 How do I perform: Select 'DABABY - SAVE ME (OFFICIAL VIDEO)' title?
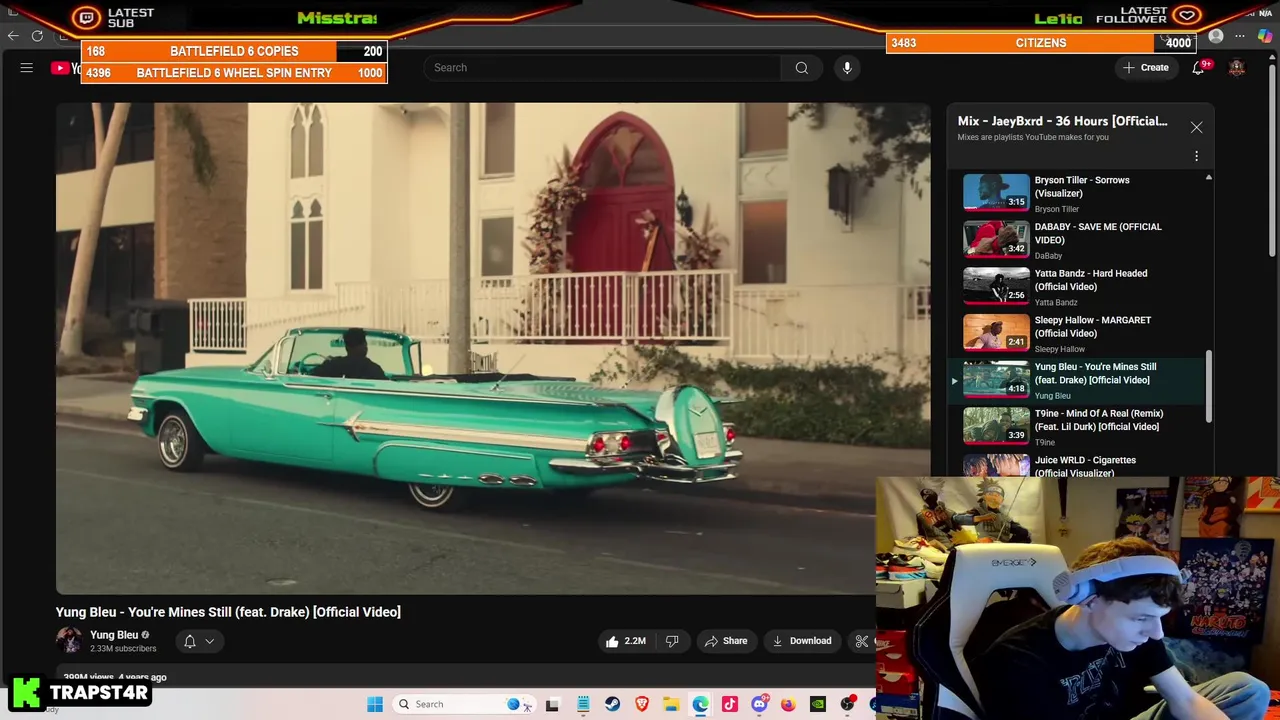[x=1098, y=233]
